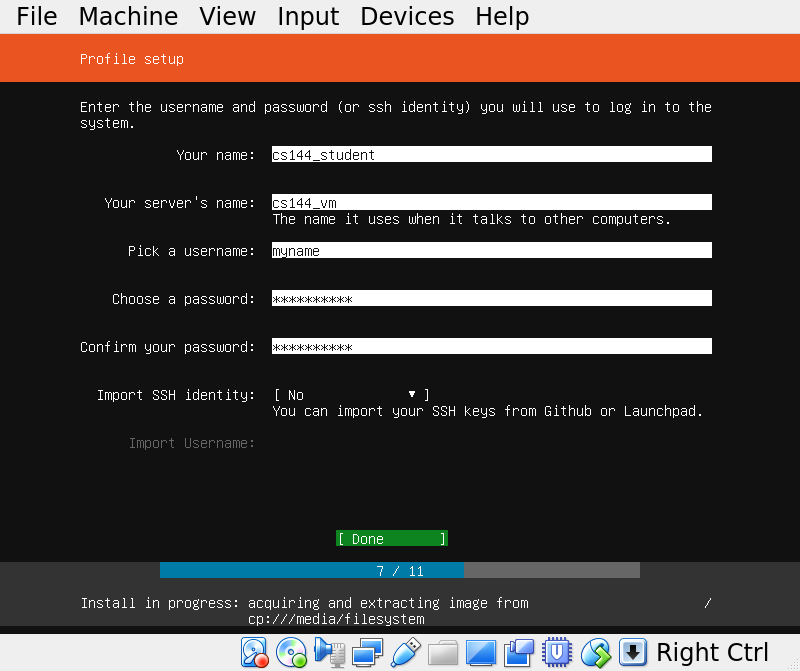Click the 7 / 11 install progress bar
The image size is (800, 671).
(x=400, y=571)
